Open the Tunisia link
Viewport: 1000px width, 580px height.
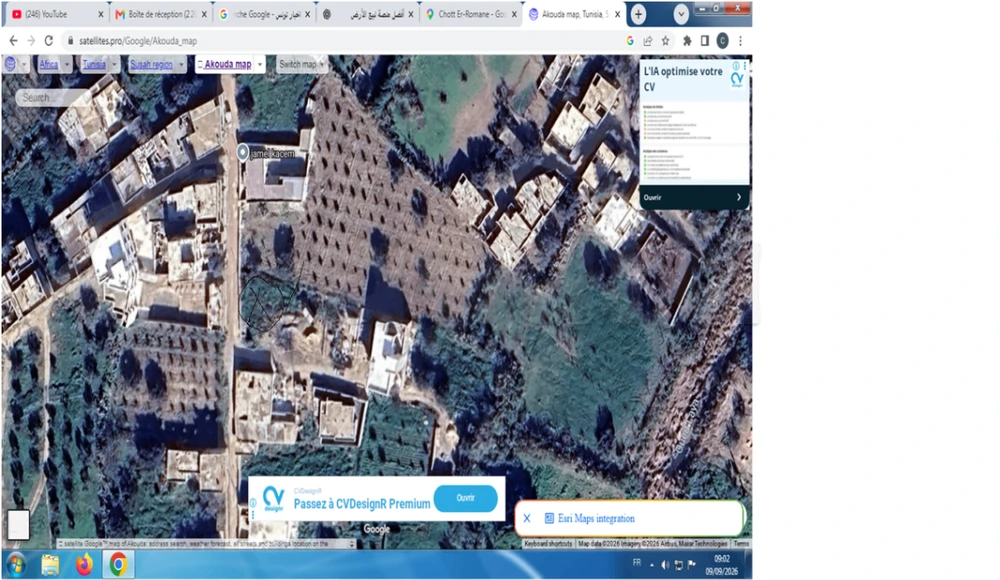pos(94,64)
